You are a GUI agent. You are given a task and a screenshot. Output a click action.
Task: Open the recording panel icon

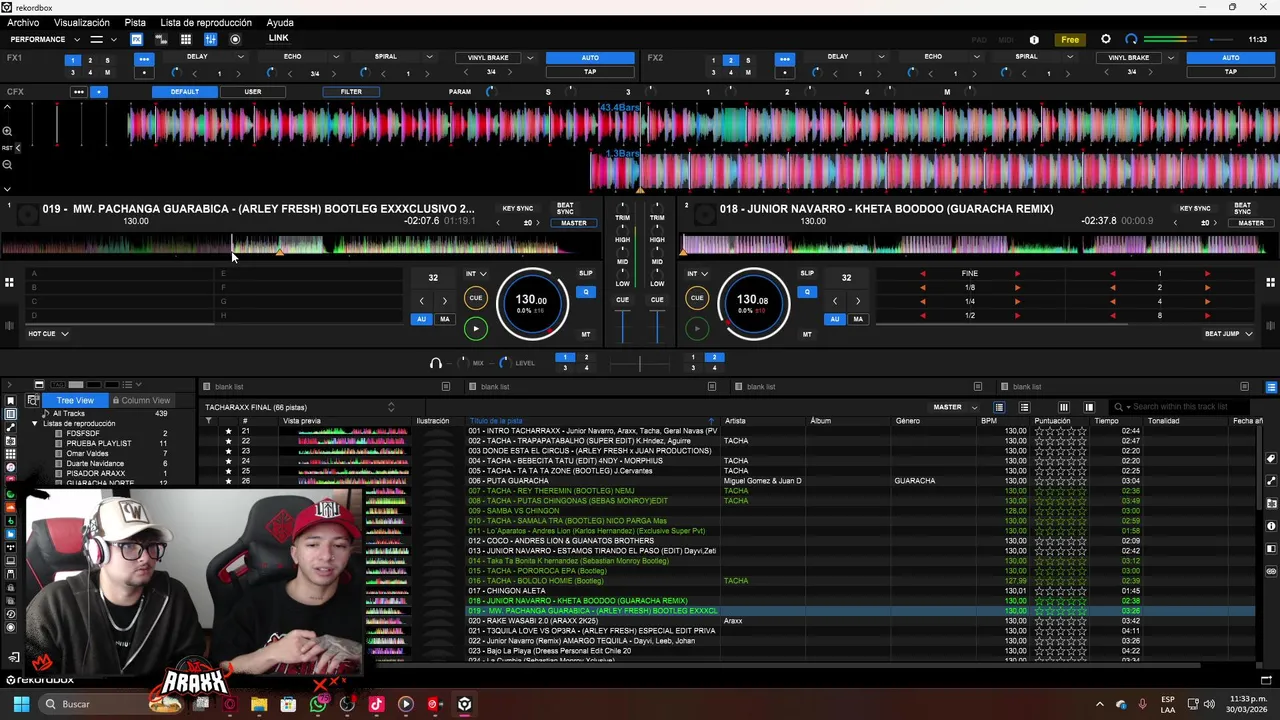coord(235,39)
